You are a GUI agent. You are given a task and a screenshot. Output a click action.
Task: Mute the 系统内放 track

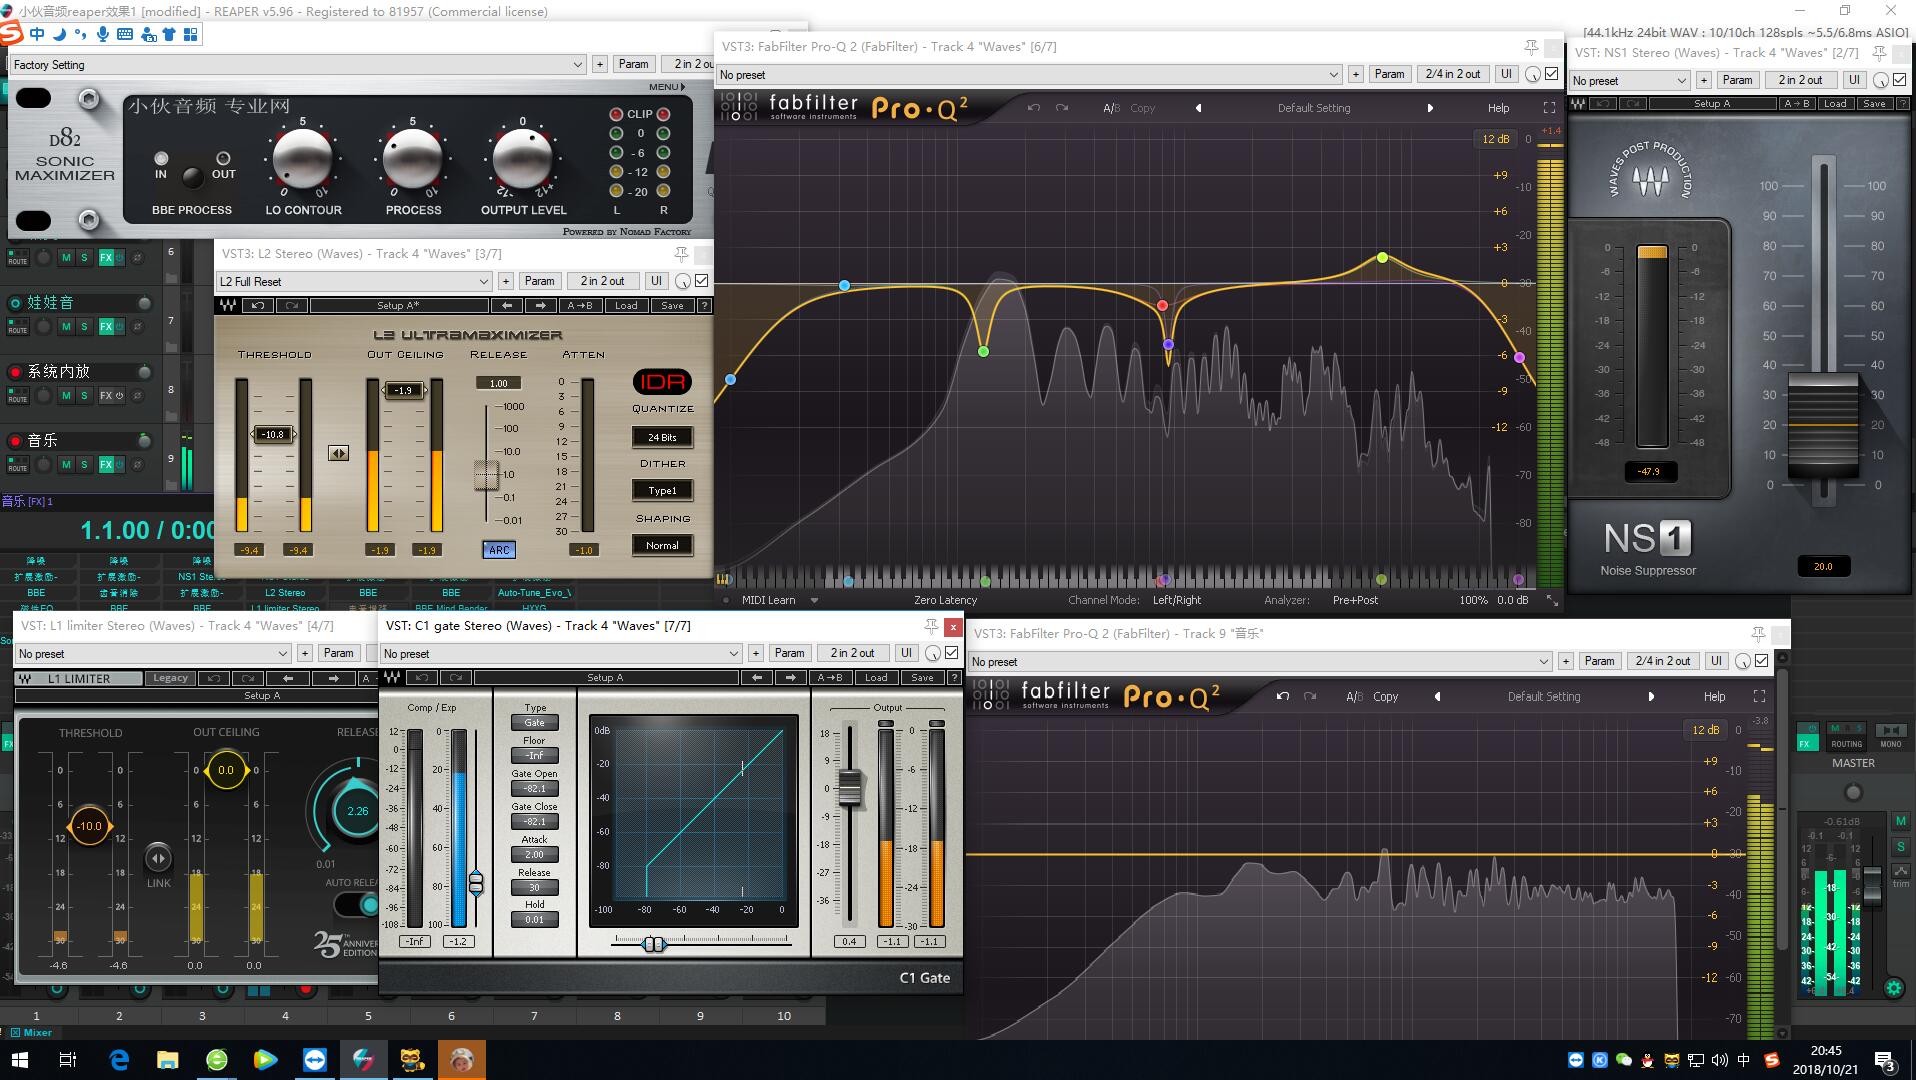click(x=66, y=396)
